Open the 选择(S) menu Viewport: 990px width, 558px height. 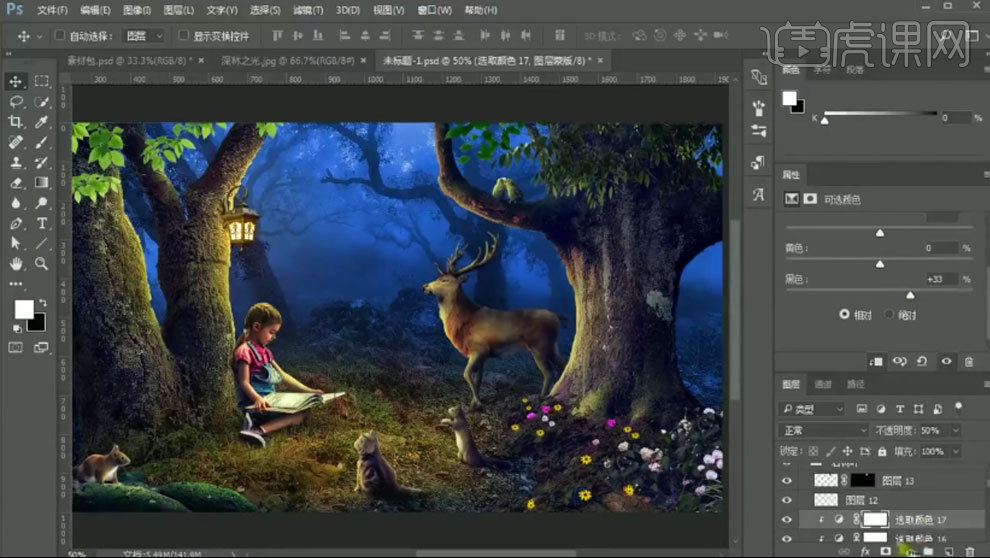coord(265,10)
